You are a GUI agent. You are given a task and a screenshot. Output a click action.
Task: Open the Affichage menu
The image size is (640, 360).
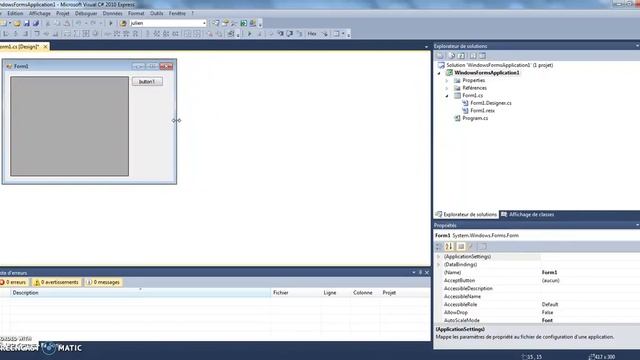tap(40, 13)
